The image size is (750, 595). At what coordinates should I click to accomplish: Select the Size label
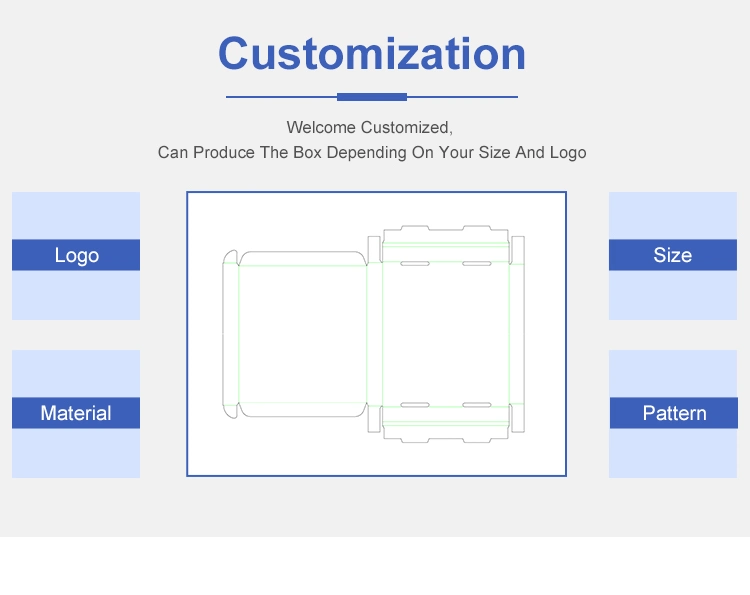click(673, 255)
